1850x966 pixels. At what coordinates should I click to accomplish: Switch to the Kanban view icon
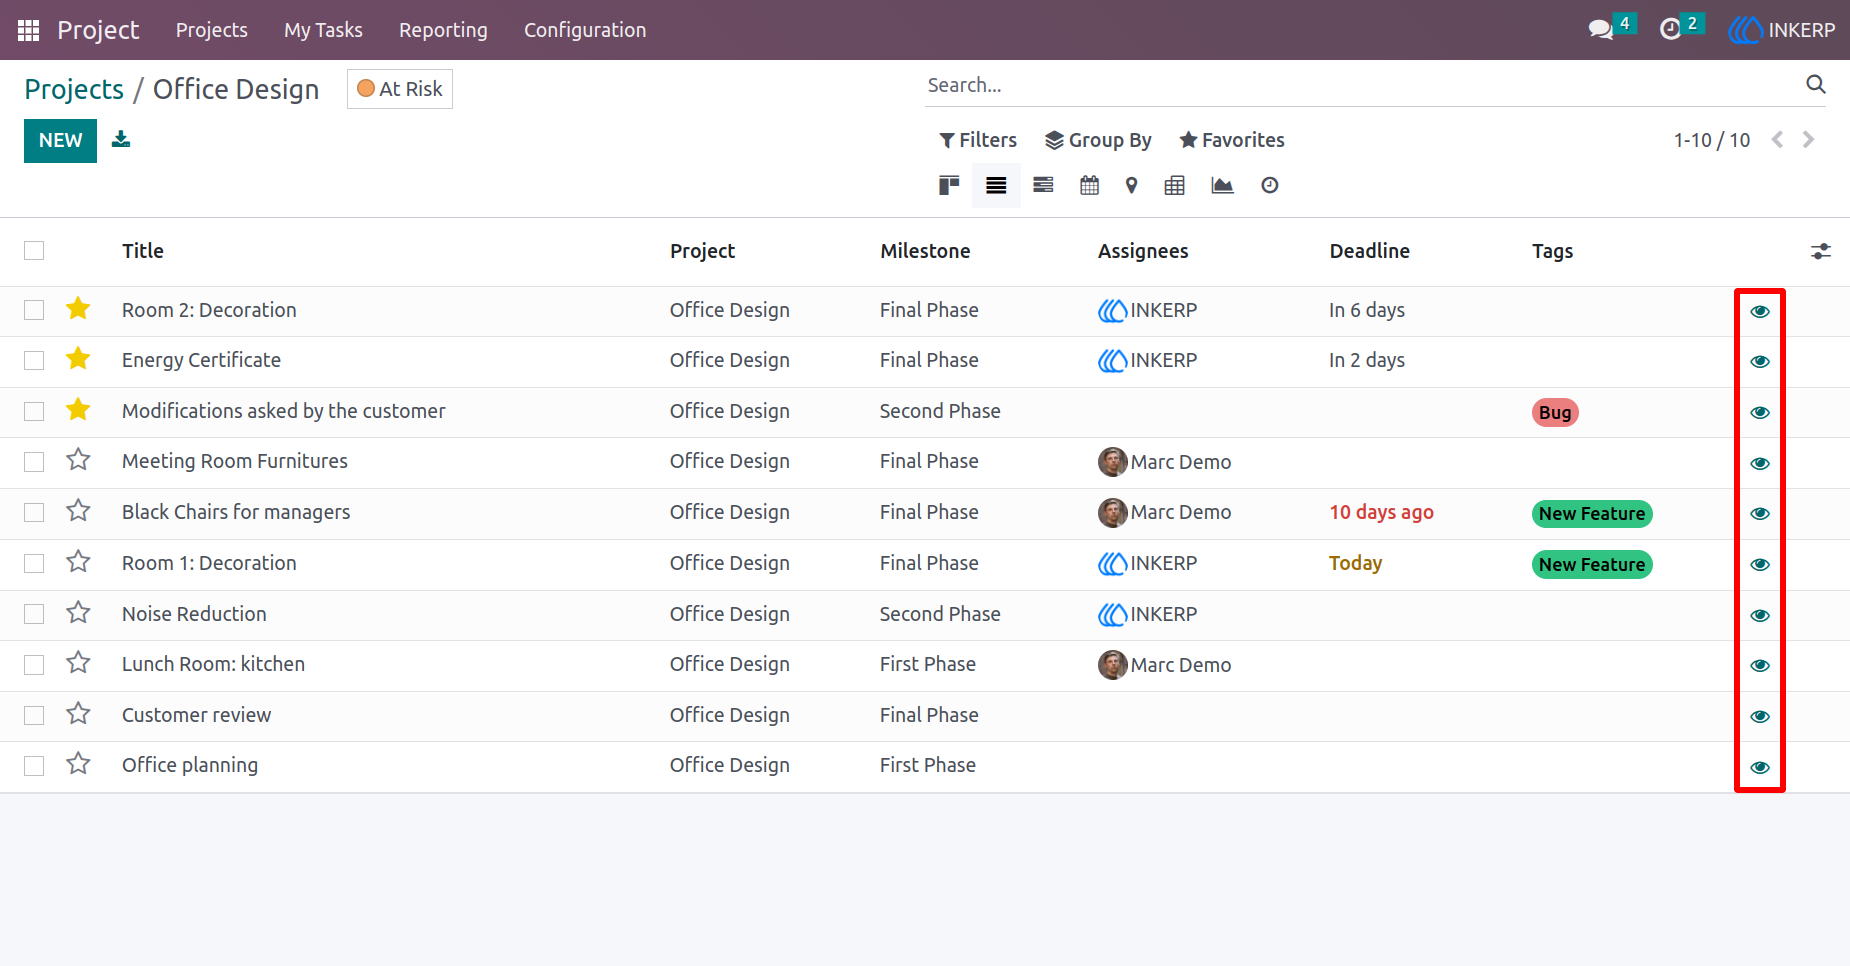[x=949, y=185]
